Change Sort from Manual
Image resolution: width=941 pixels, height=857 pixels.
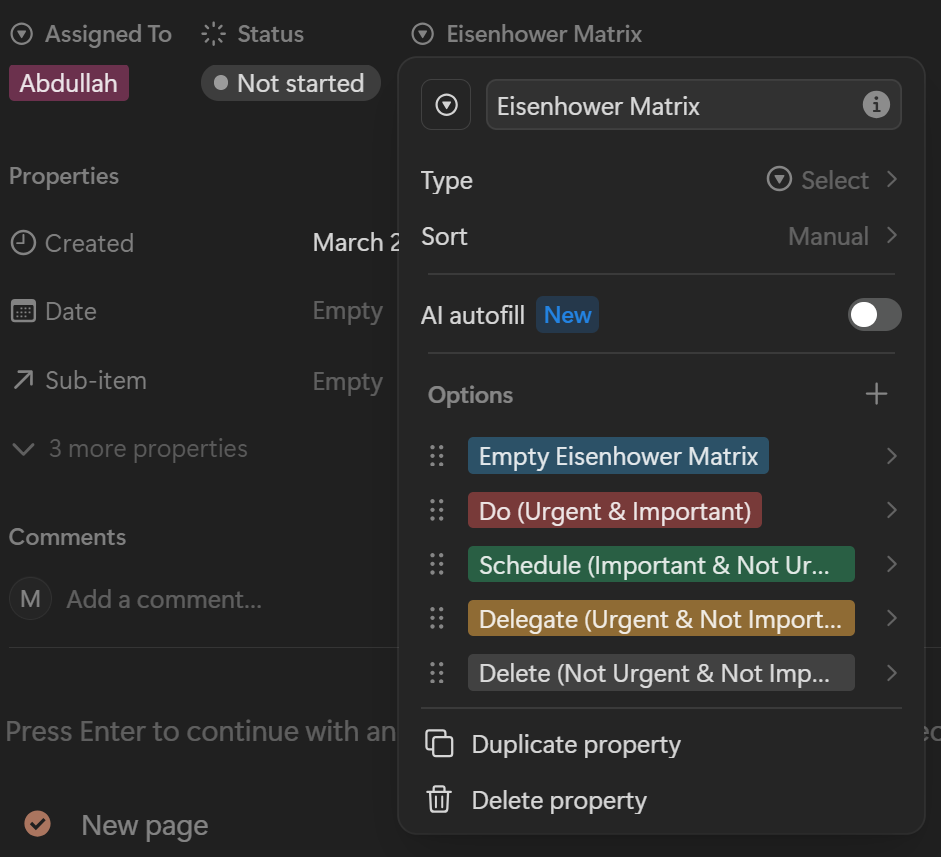point(843,236)
